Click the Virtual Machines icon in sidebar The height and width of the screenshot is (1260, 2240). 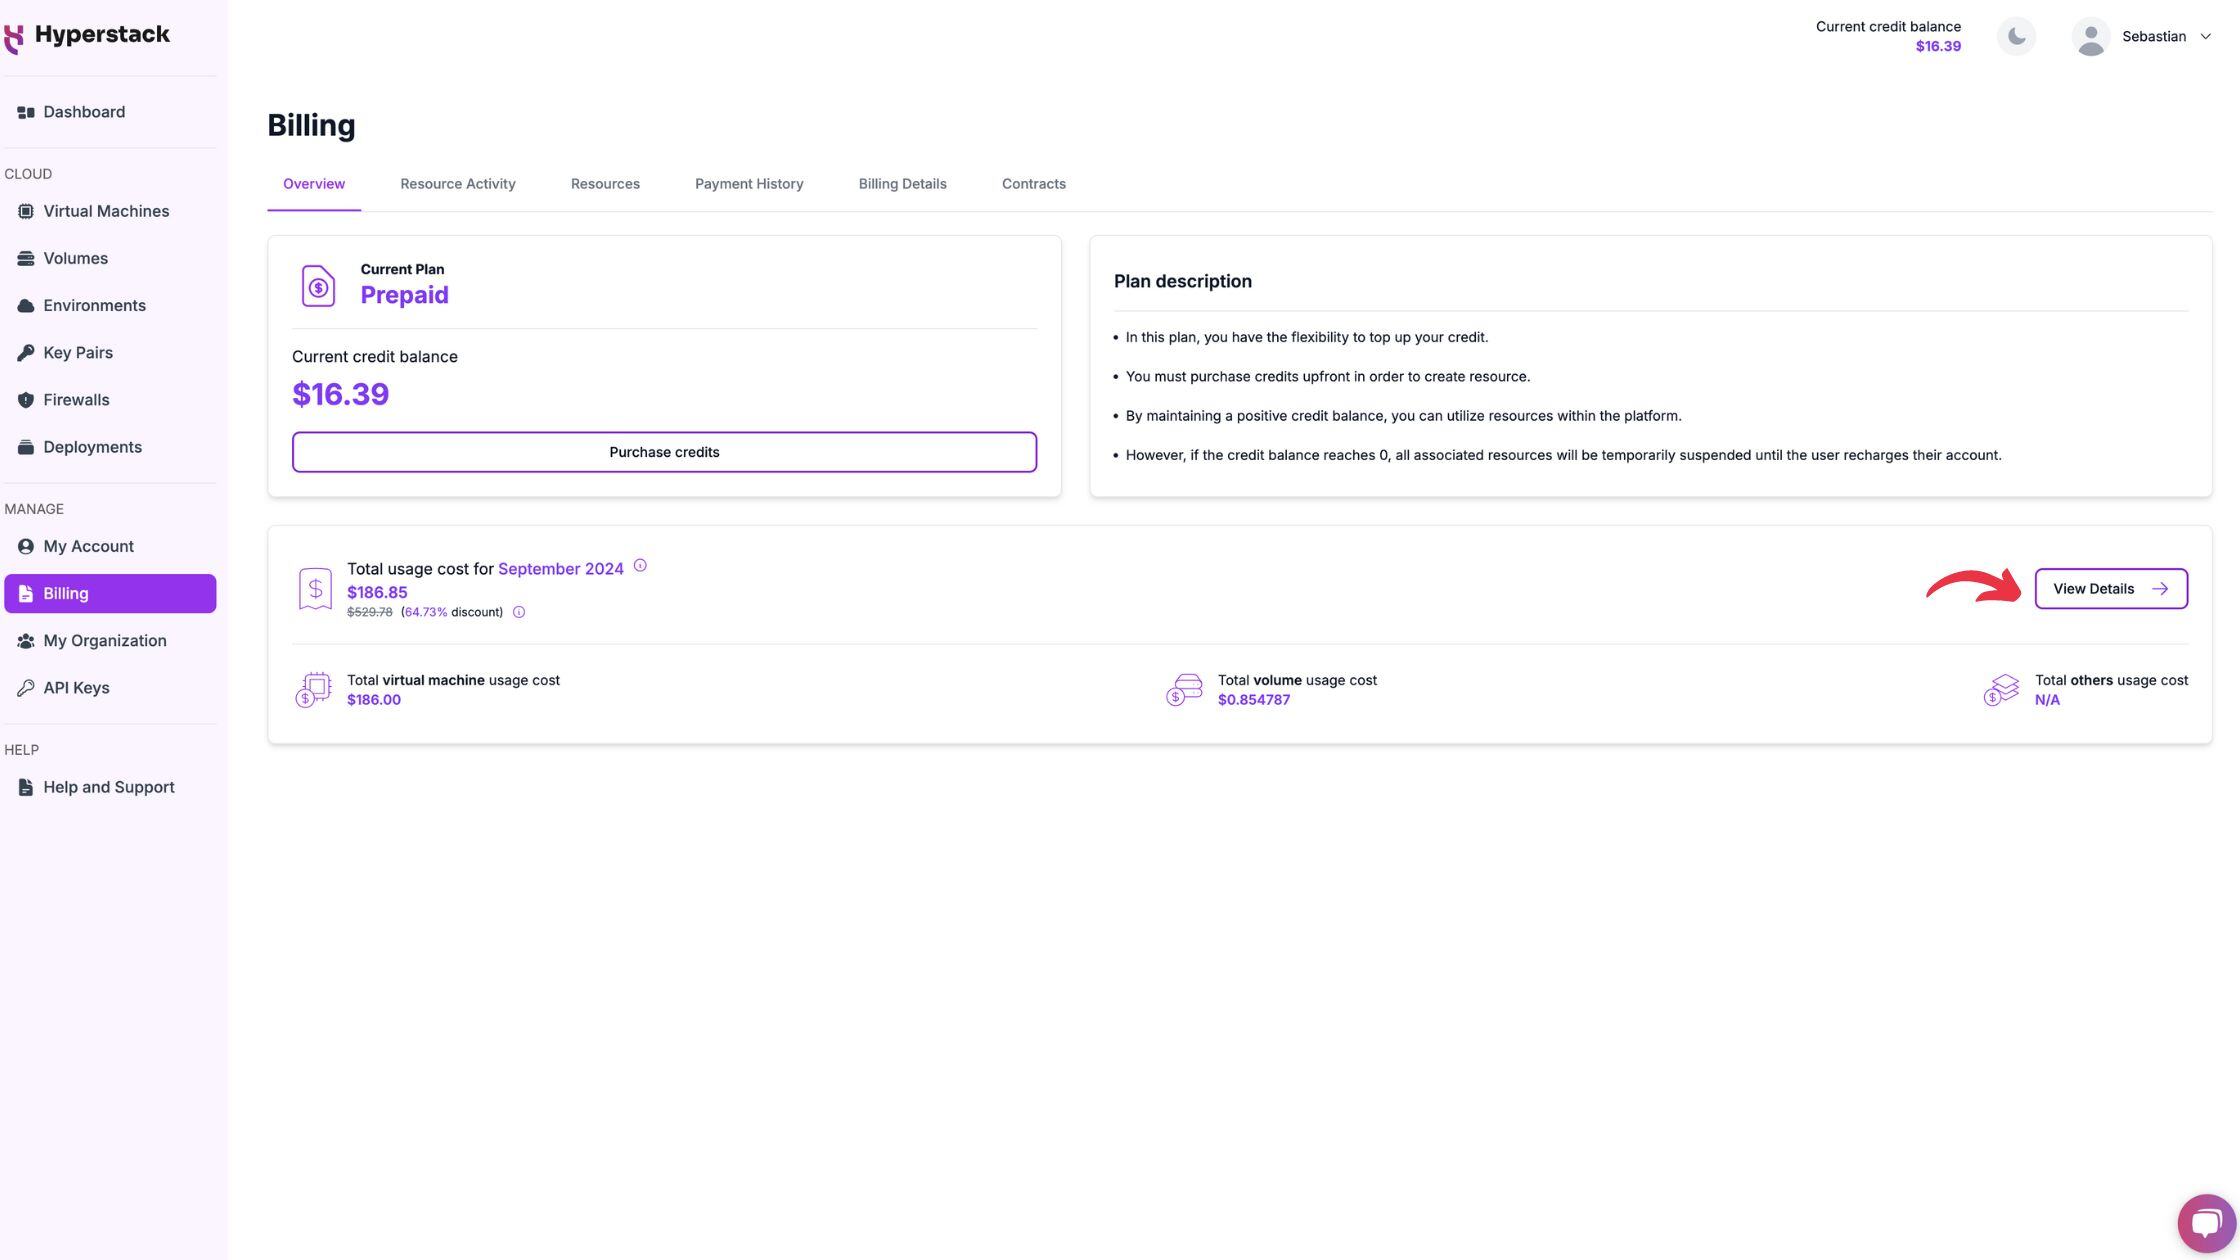point(26,211)
